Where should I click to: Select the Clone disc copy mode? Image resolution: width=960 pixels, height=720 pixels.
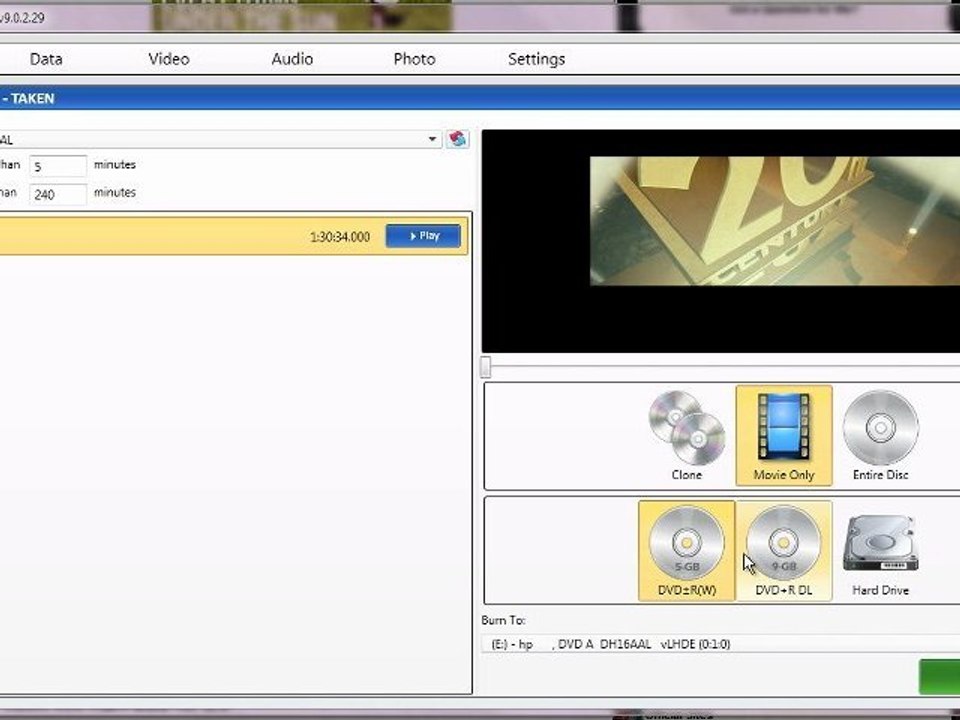[686, 436]
